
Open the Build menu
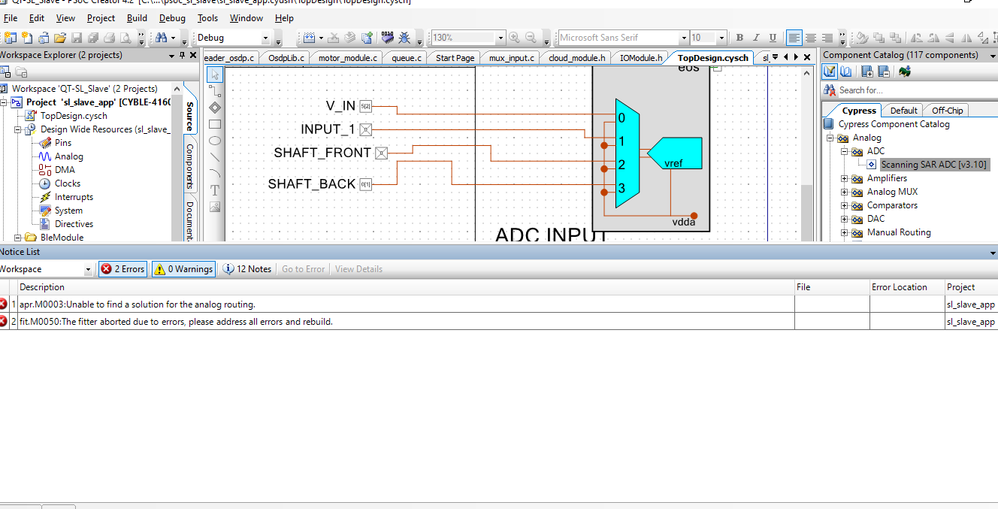tap(137, 18)
